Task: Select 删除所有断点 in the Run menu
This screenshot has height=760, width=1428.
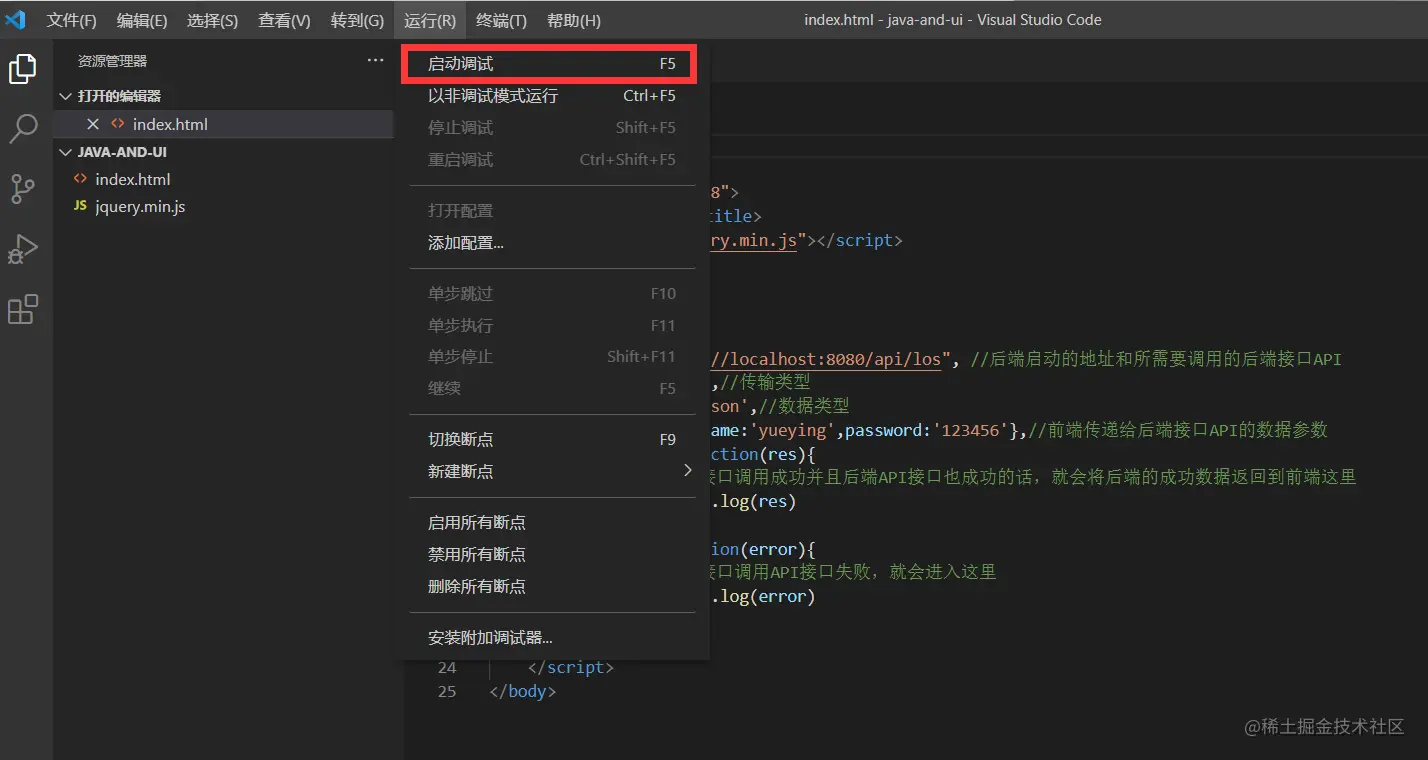Action: [x=552, y=587]
